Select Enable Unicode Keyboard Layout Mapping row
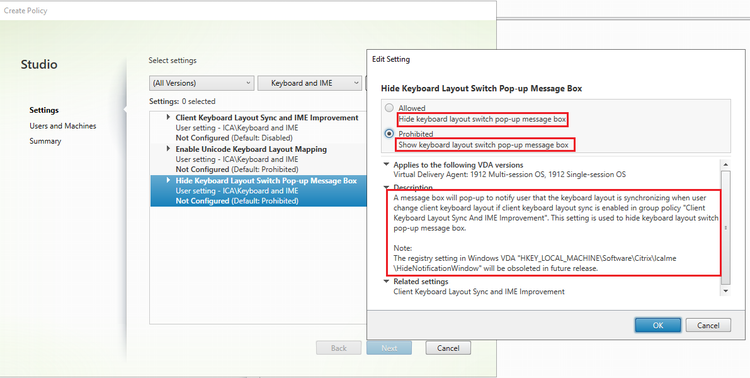 coord(258,159)
